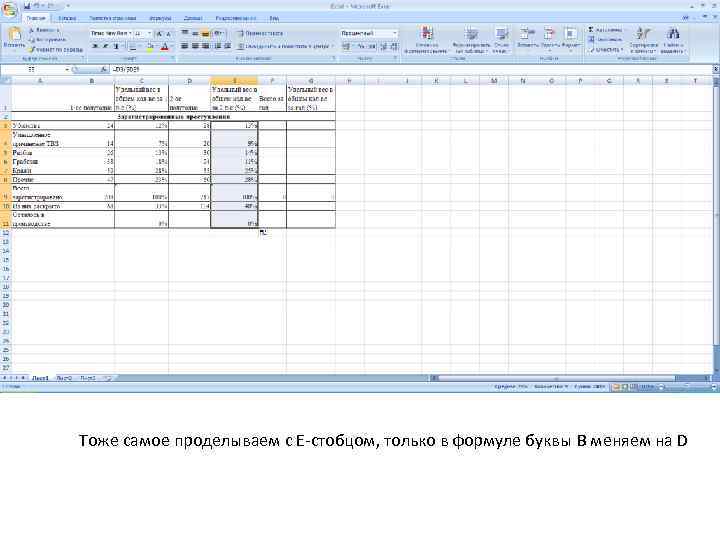The width and height of the screenshot is (720, 540).
Task: Select column E header
Action: 234,81
